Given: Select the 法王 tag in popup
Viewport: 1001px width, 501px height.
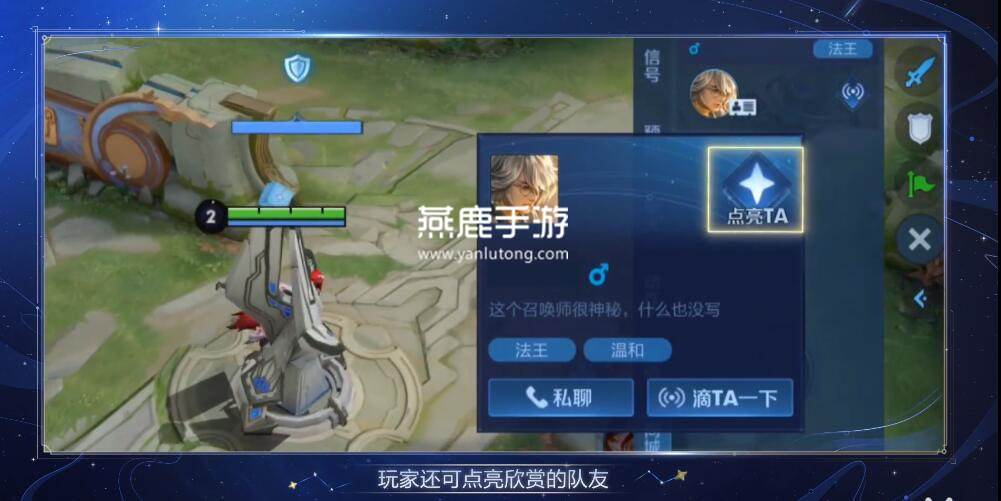Looking at the screenshot, I should (x=532, y=350).
